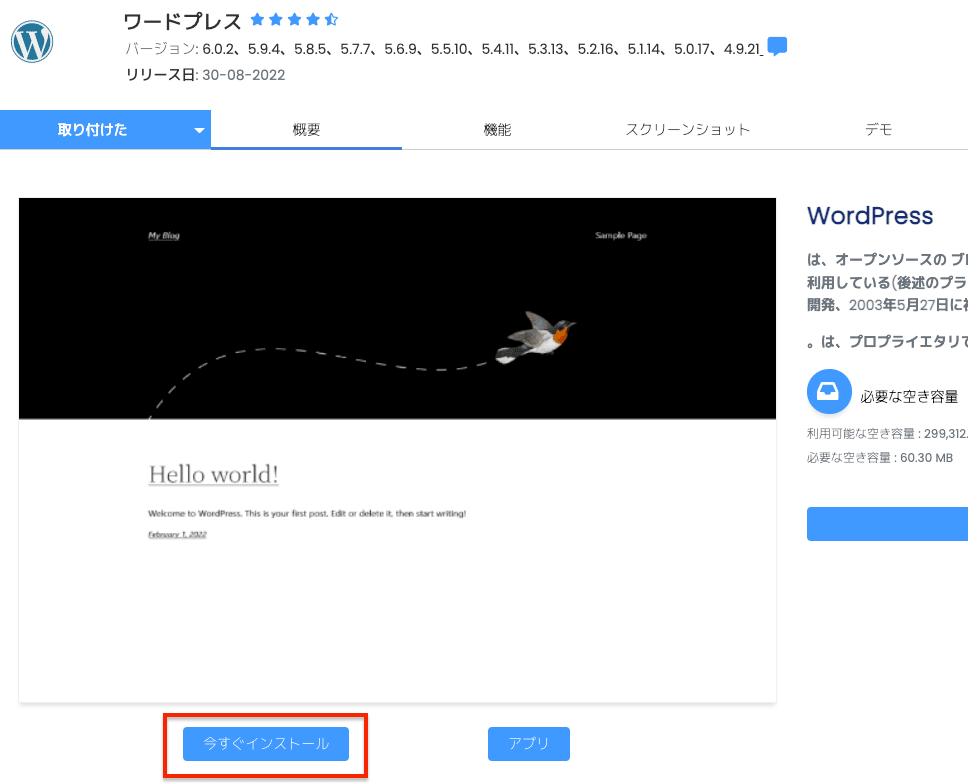Switch to the 概要 tab

coord(306,130)
